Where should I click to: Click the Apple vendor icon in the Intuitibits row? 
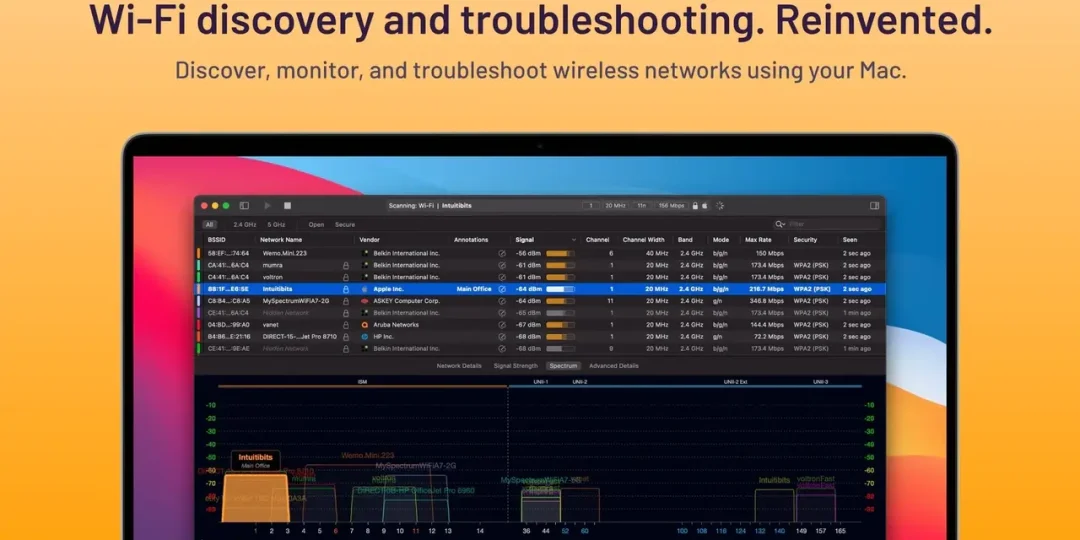click(365, 289)
